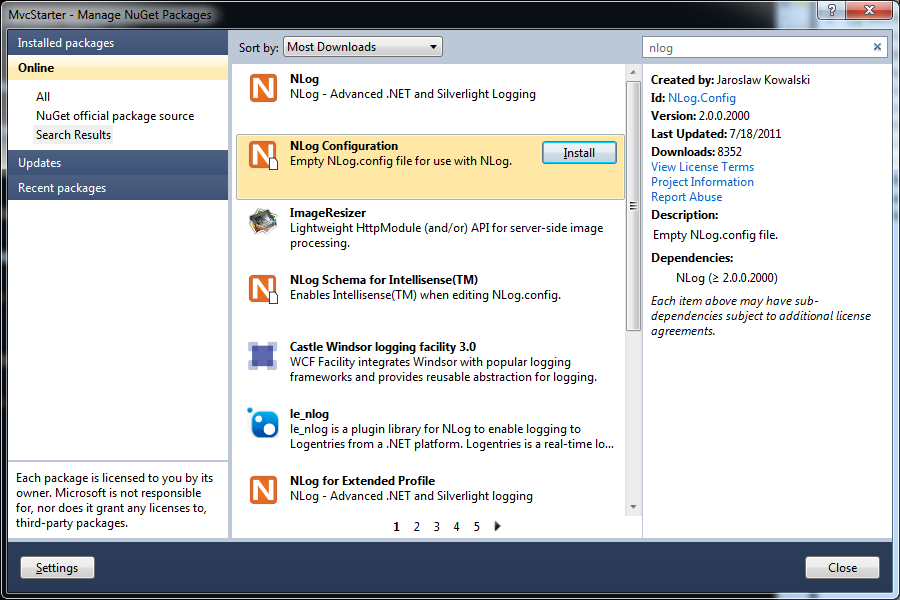Screen dimensions: 900x600
Task: Click the le_nlog package icon
Action: pyautogui.click(x=263, y=423)
